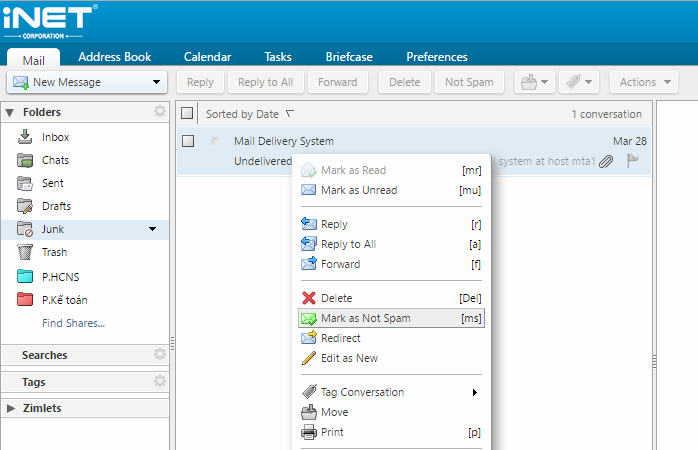Click the Reply to All toolbar button
The height and width of the screenshot is (450, 698).
coord(265,82)
